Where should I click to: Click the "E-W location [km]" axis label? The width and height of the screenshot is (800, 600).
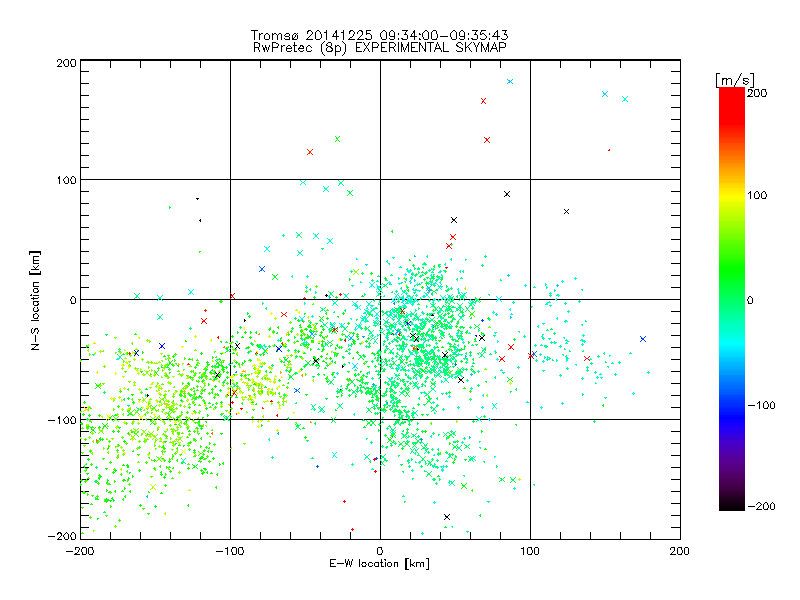click(x=379, y=563)
